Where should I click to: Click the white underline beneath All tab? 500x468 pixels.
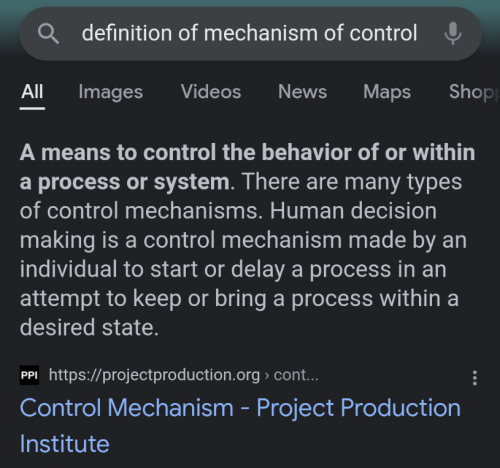32,108
